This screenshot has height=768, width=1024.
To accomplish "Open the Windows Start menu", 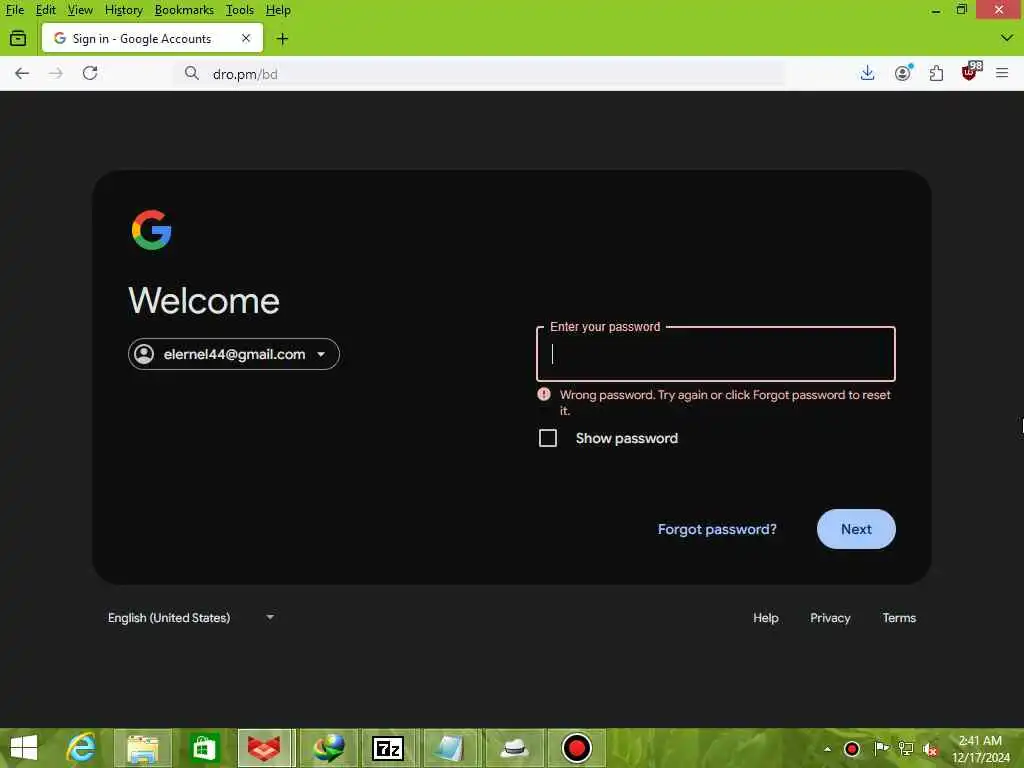I will click(24, 748).
